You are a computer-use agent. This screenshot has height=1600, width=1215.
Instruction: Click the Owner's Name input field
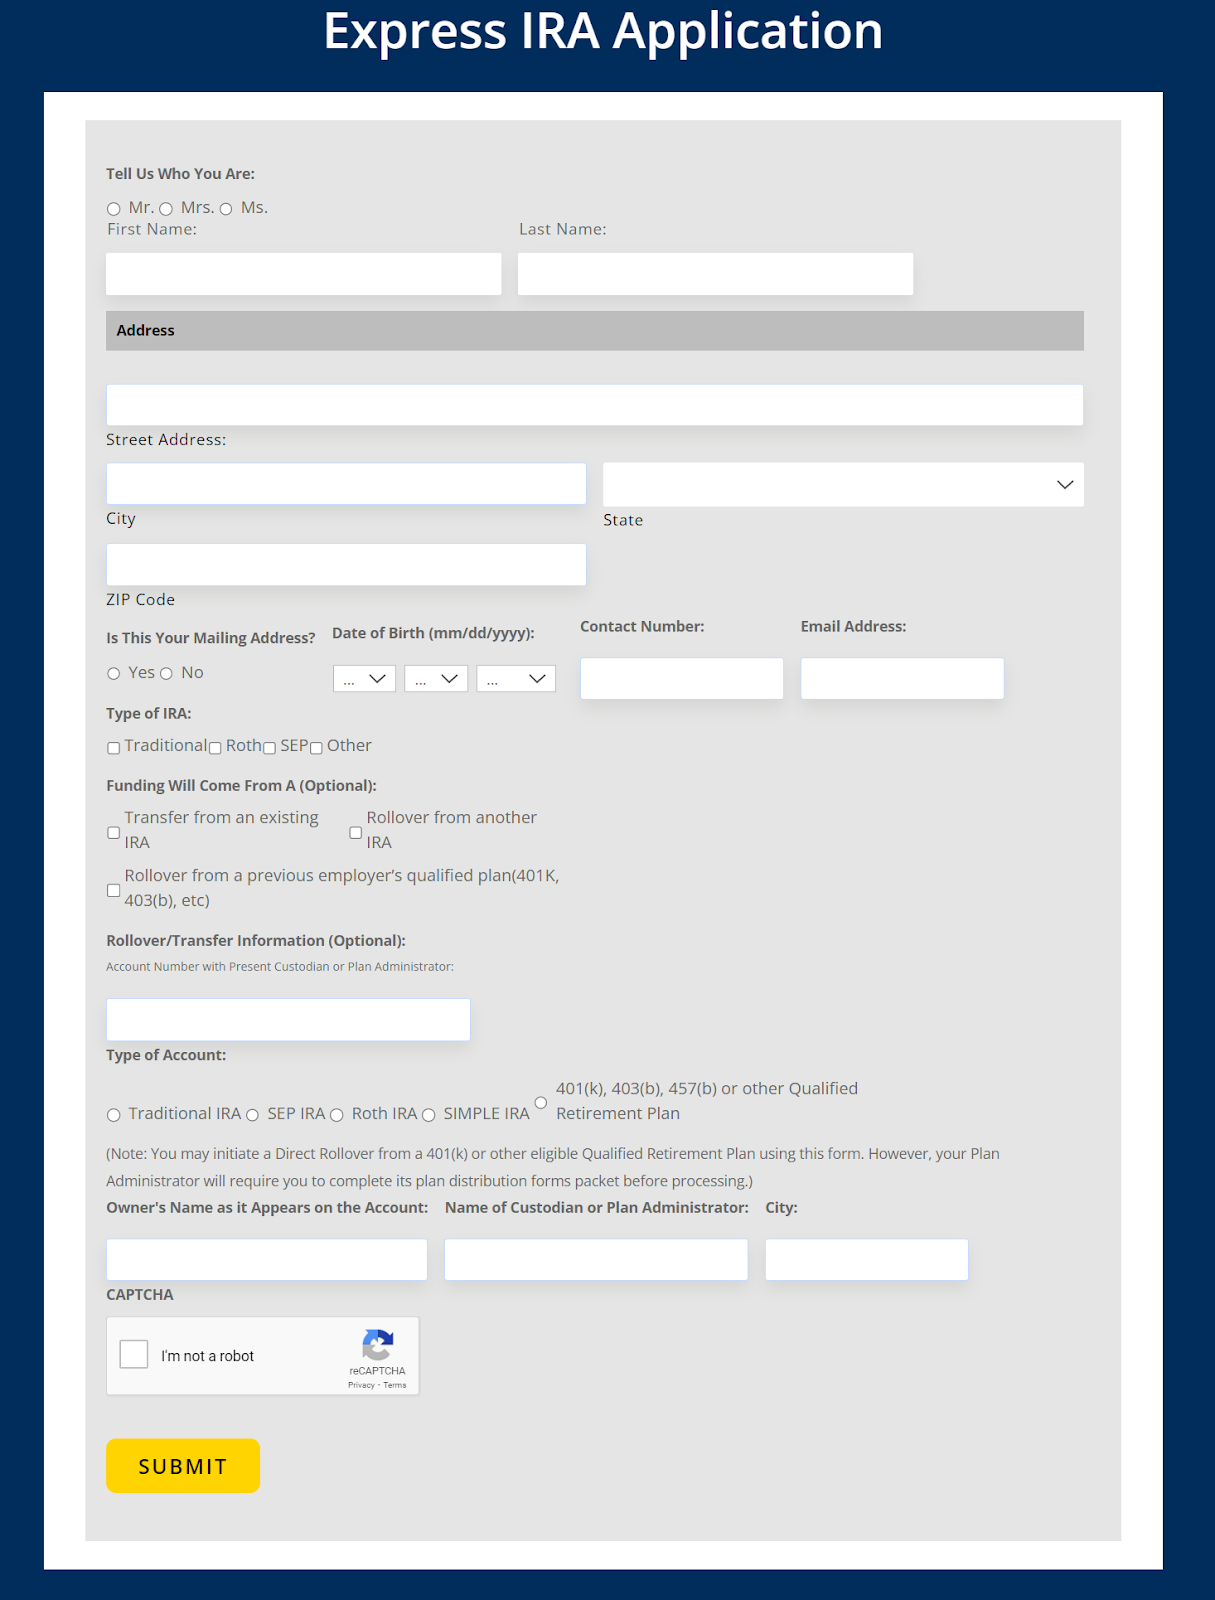tap(267, 1260)
